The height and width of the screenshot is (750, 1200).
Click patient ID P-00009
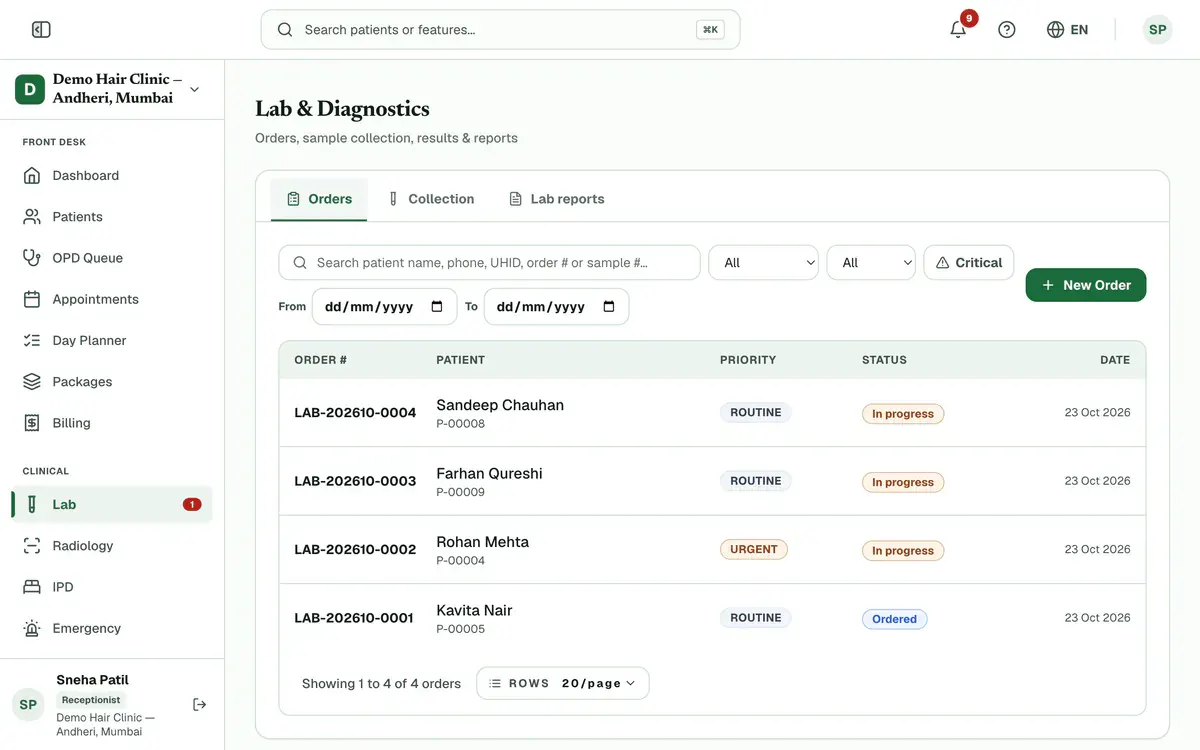(461, 492)
